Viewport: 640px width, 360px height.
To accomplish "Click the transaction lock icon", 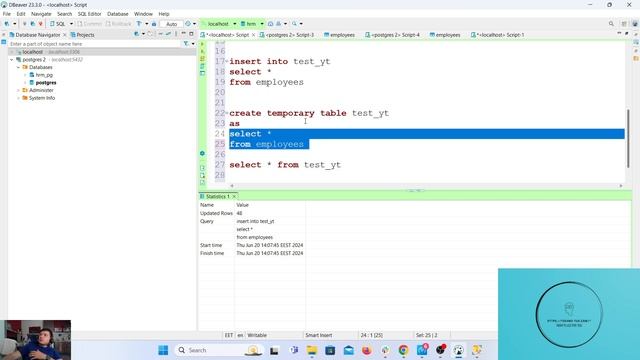I will 154,24.
